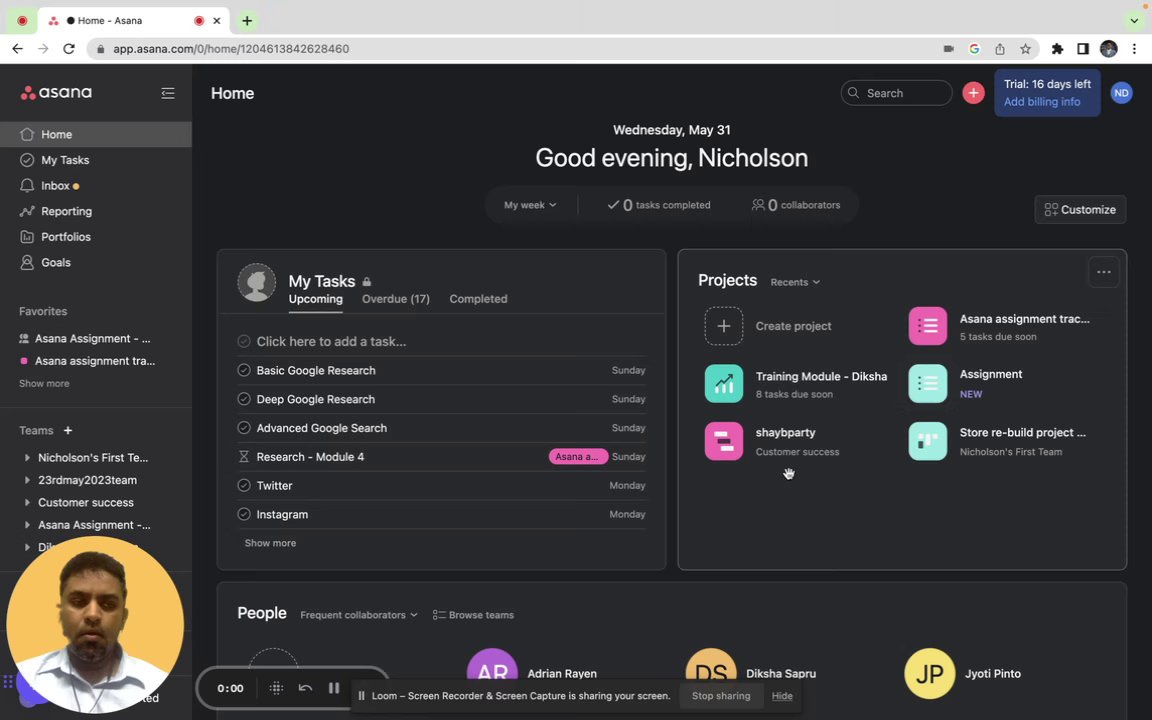Open Asana assignment tra... favorite with pink dot

96,361
